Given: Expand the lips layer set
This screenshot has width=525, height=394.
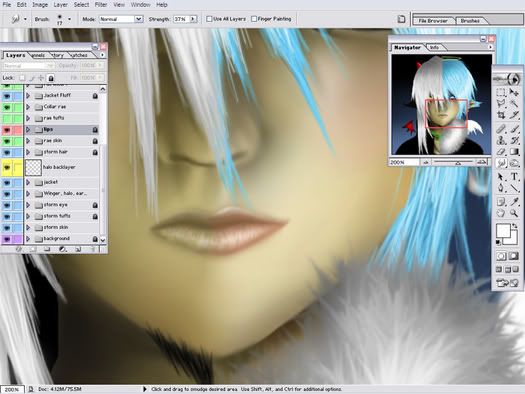Looking at the screenshot, I should point(28,130).
